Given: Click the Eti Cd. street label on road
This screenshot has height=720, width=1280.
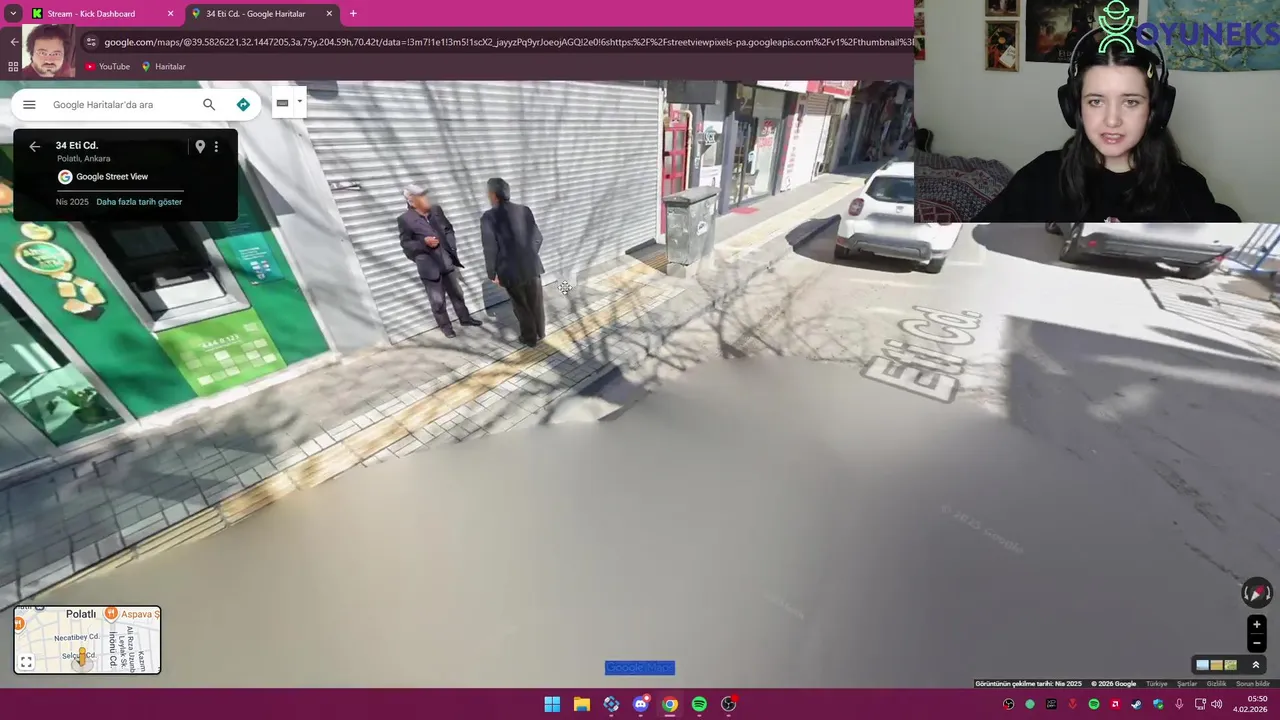Looking at the screenshot, I should (922, 353).
